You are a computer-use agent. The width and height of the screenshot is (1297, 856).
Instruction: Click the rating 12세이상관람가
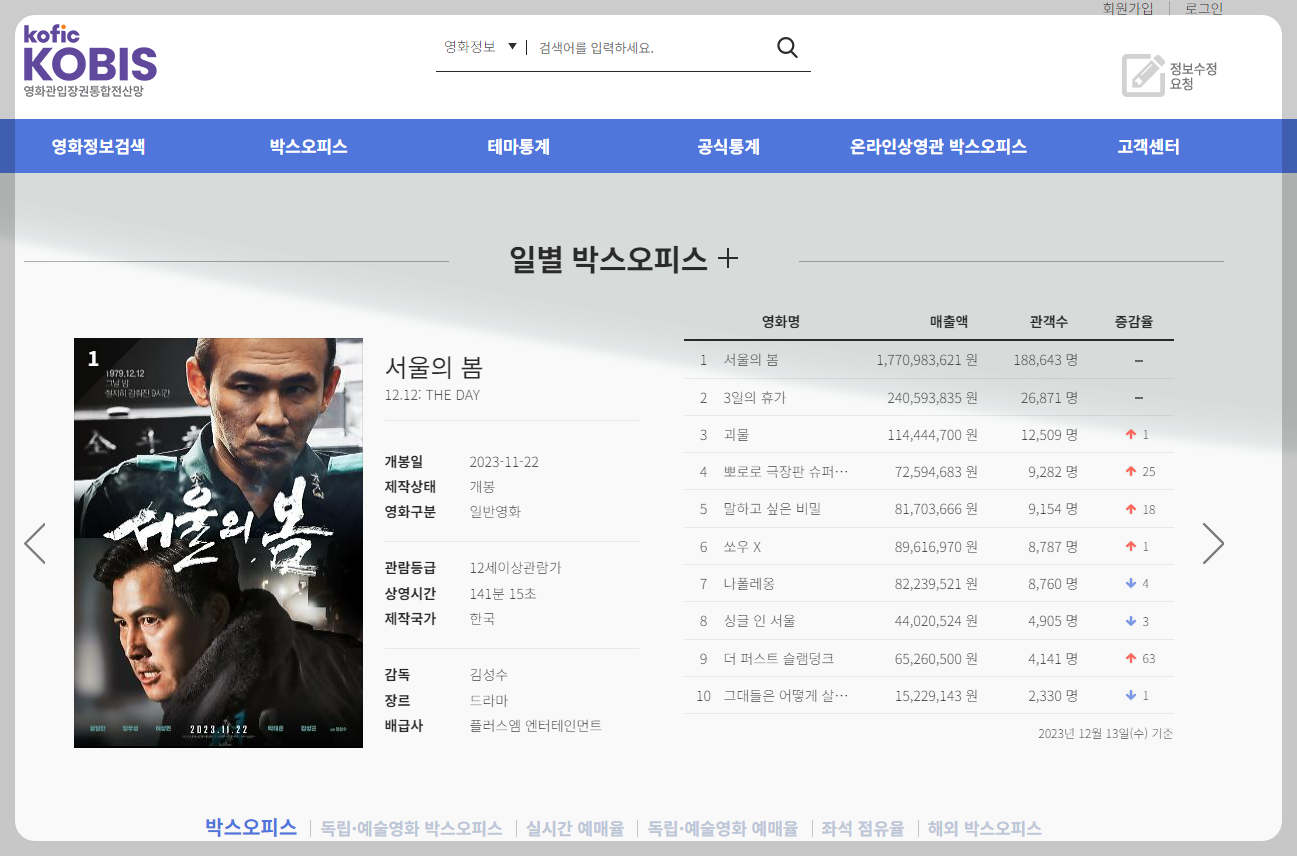pyautogui.click(x=515, y=567)
